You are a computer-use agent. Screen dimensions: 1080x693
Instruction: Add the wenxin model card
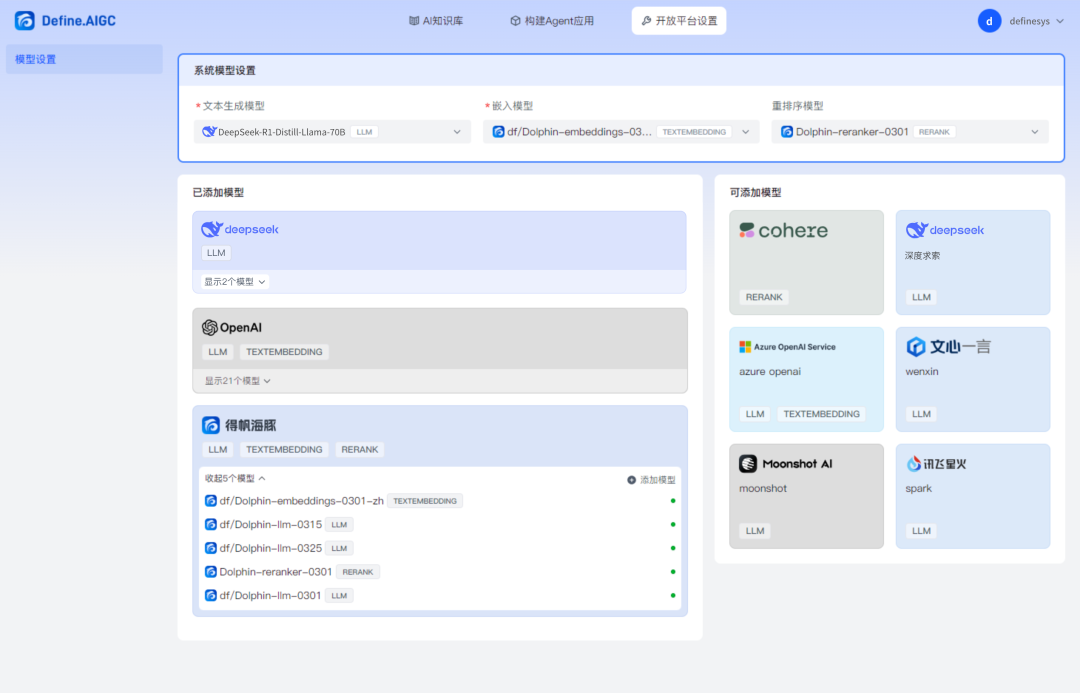(973, 380)
